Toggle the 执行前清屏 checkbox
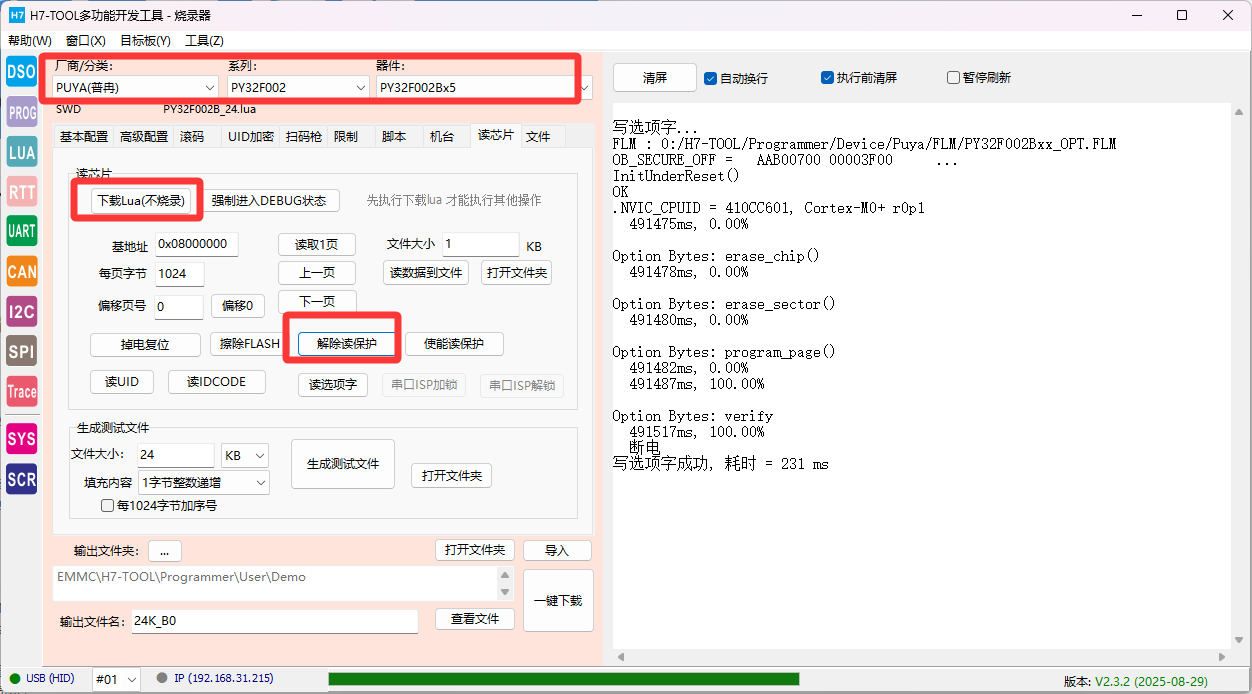1252x694 pixels. coord(828,78)
